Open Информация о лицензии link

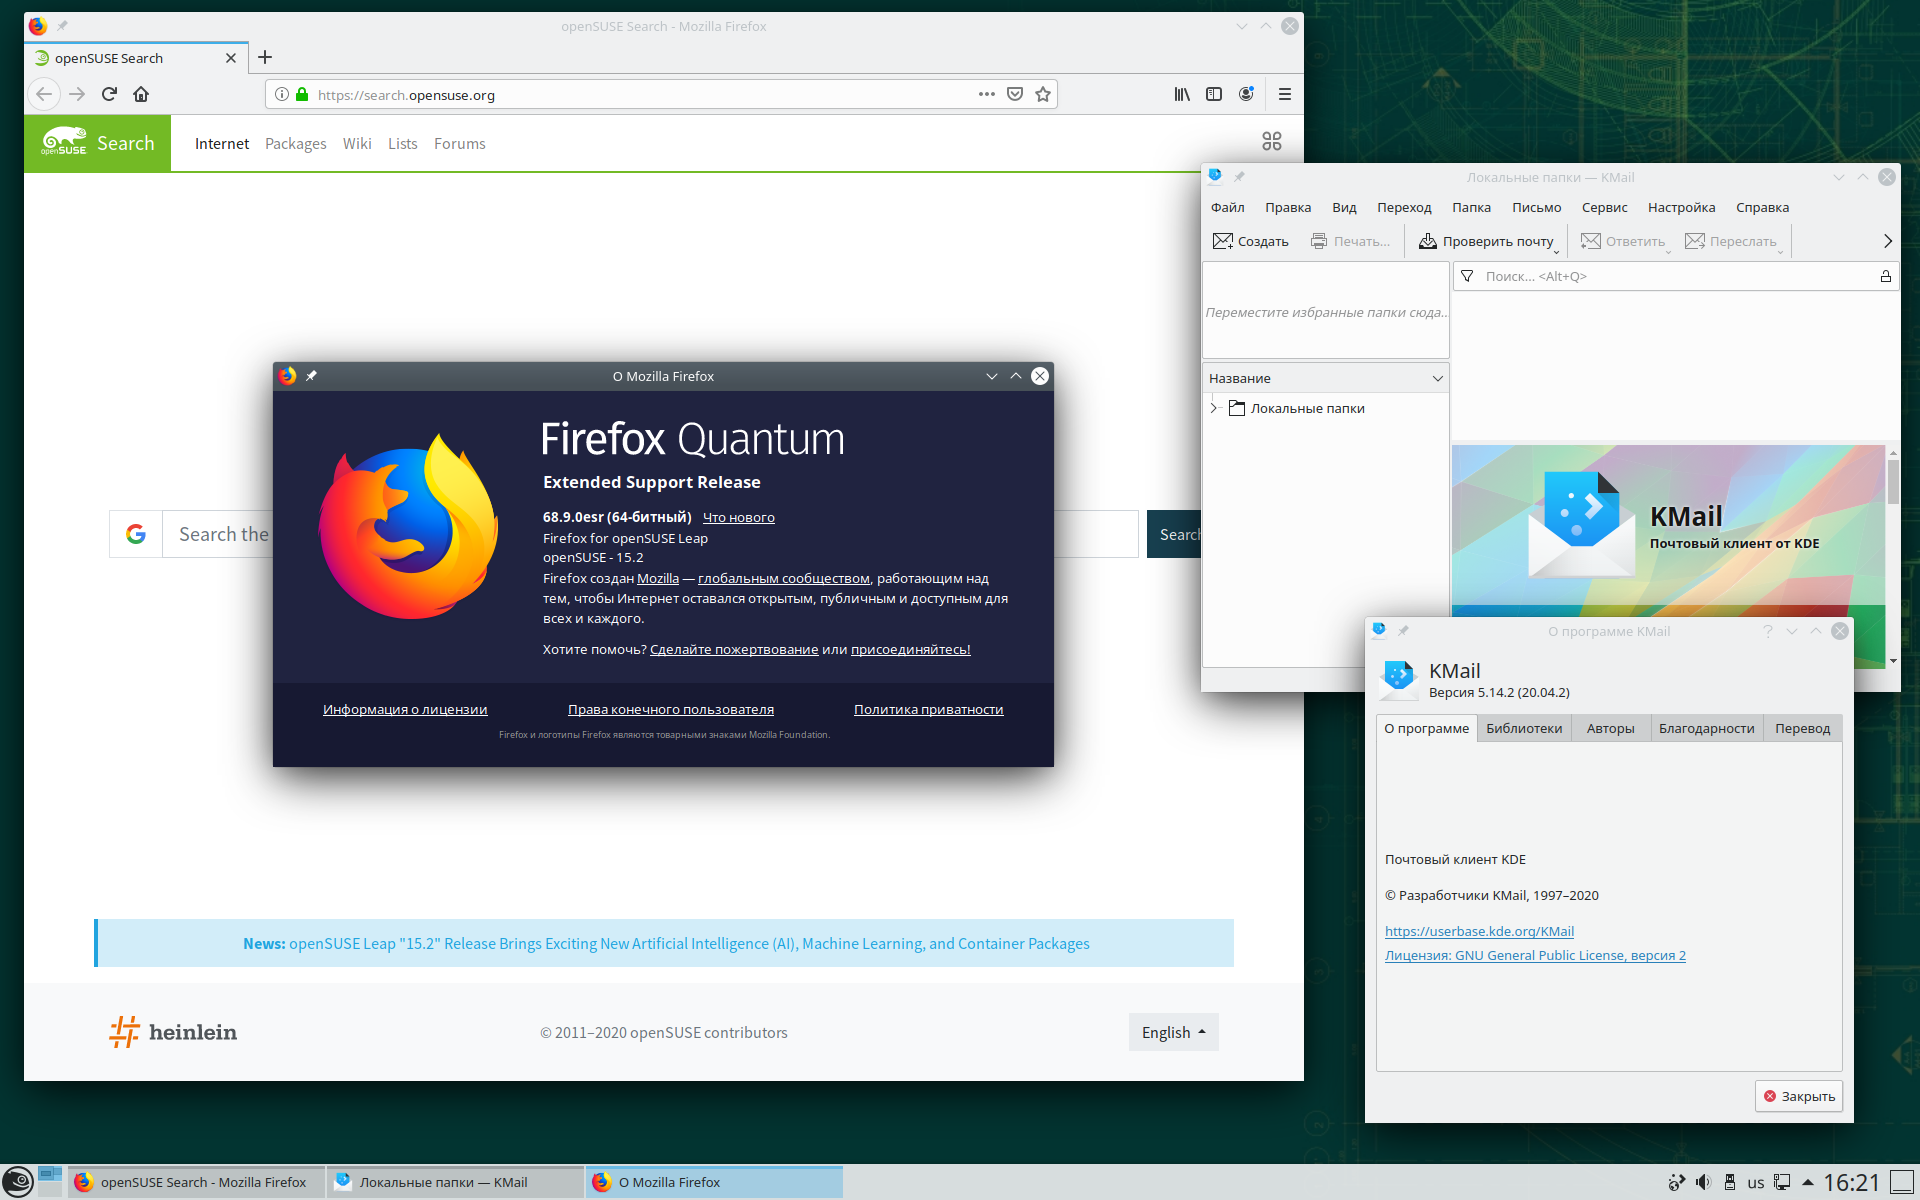[x=405, y=709]
